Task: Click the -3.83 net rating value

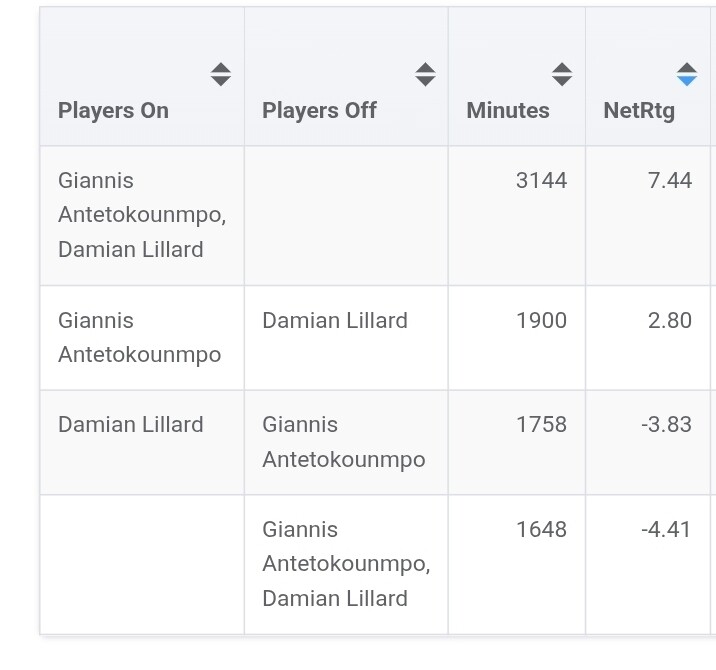Action: tap(666, 424)
